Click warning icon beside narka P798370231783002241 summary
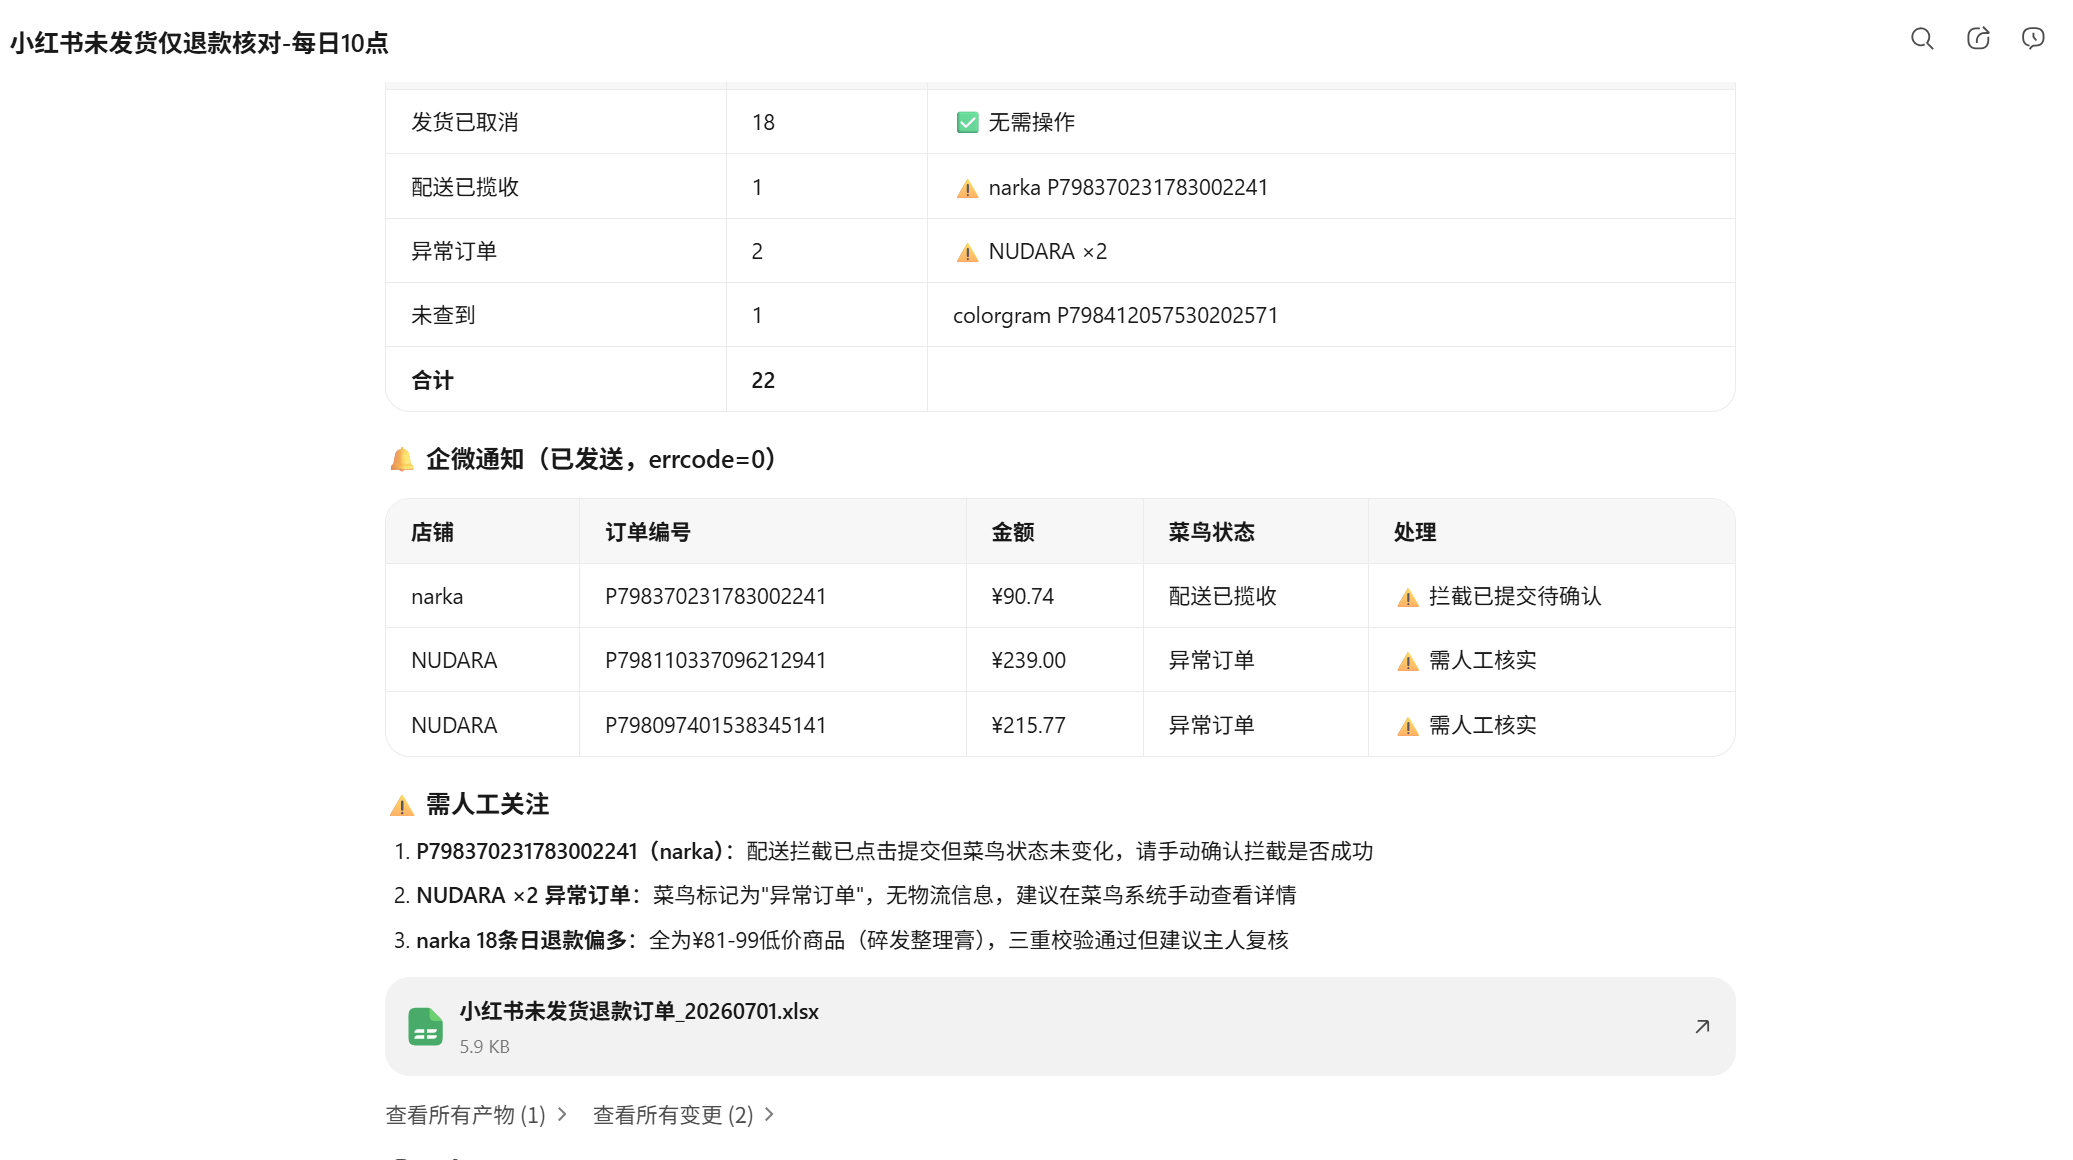 pos(967,188)
